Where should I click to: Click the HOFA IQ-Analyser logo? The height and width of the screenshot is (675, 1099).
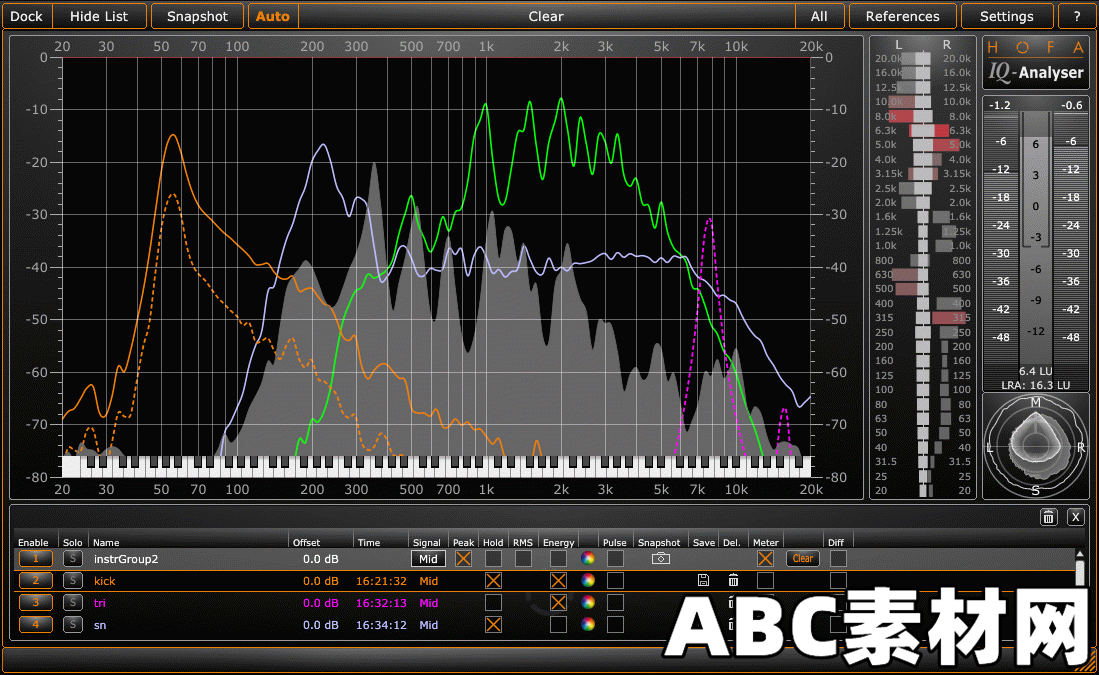[x=1035, y=62]
